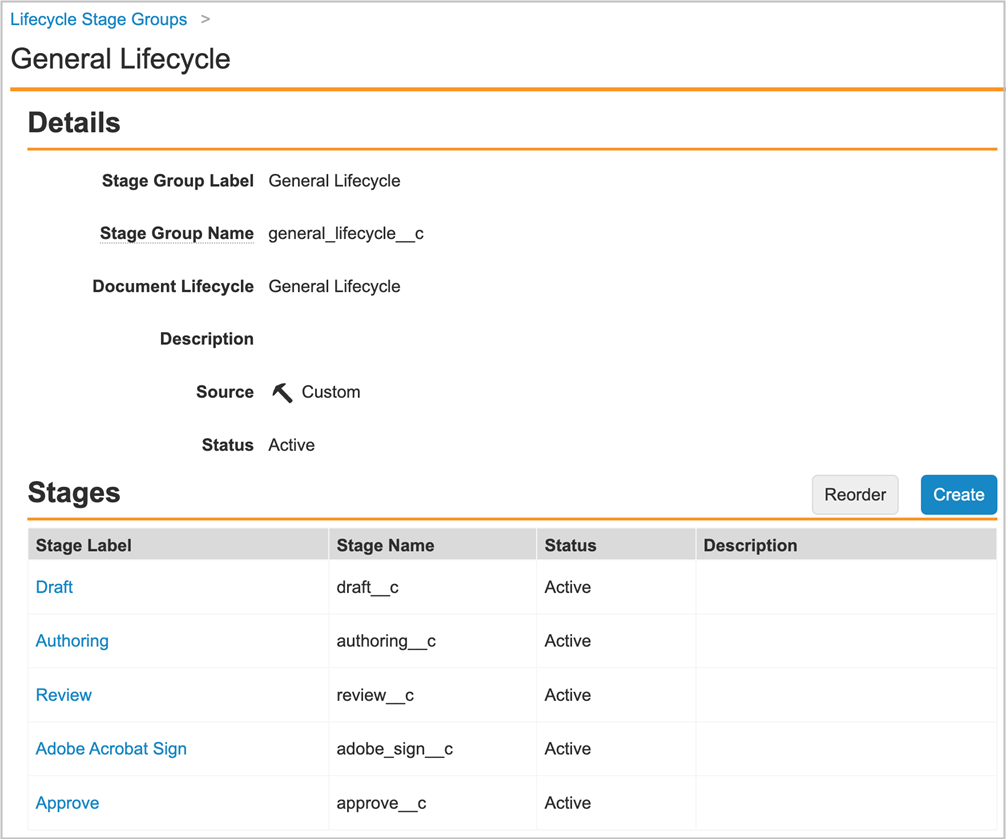Viewport: 1006px width, 839px height.
Task: Open Lifecycle Stage Groups breadcrumb link
Action: [98, 19]
